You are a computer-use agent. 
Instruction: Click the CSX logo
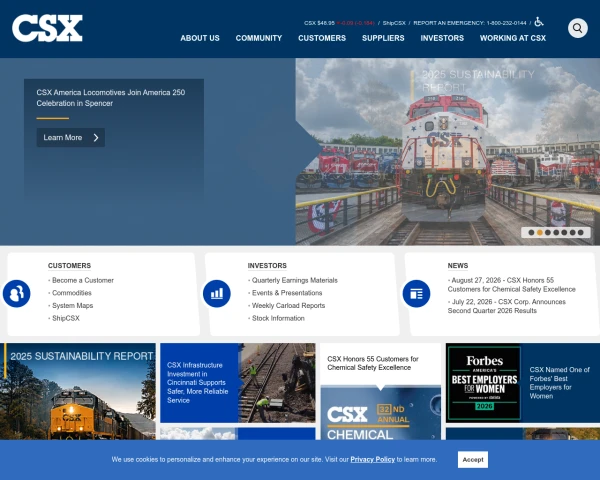coord(47,28)
